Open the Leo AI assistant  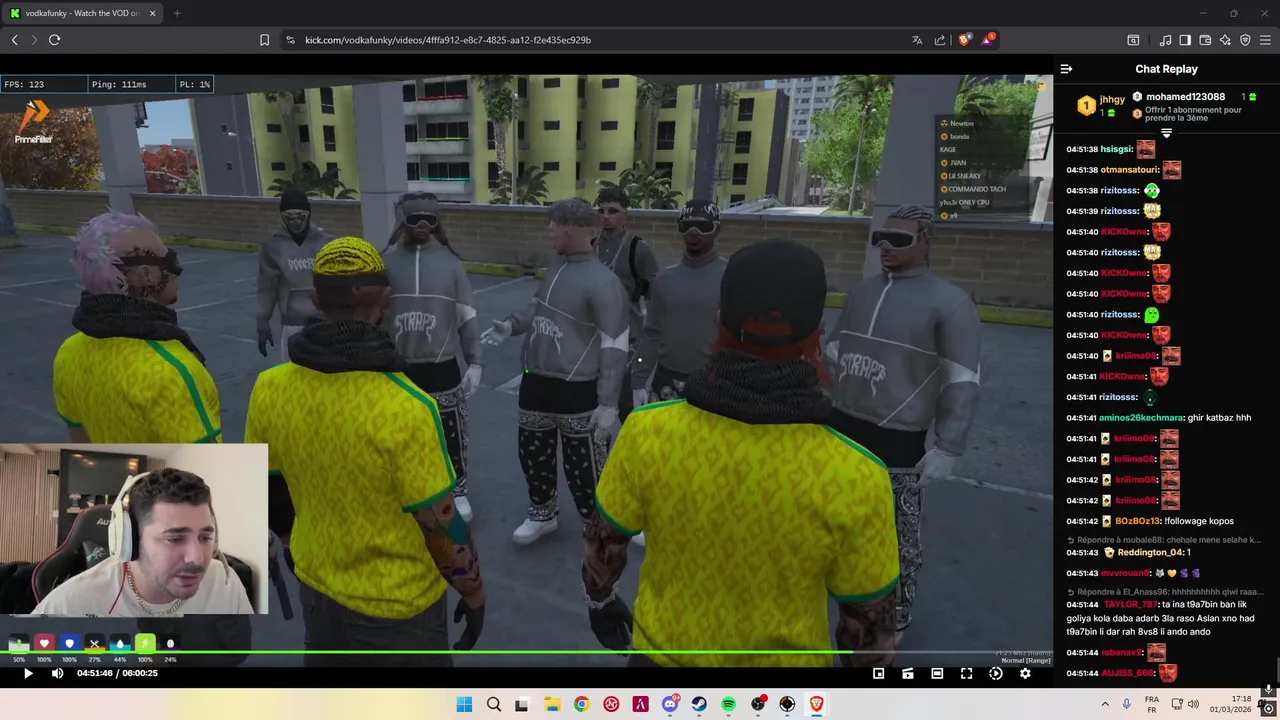click(1225, 40)
